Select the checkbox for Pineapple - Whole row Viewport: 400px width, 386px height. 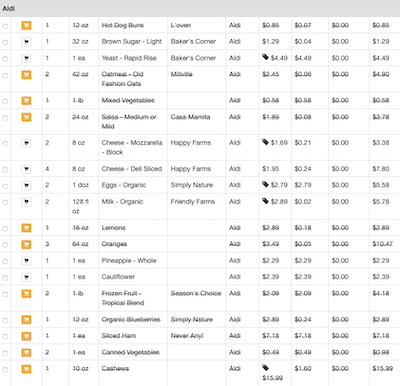5,261
